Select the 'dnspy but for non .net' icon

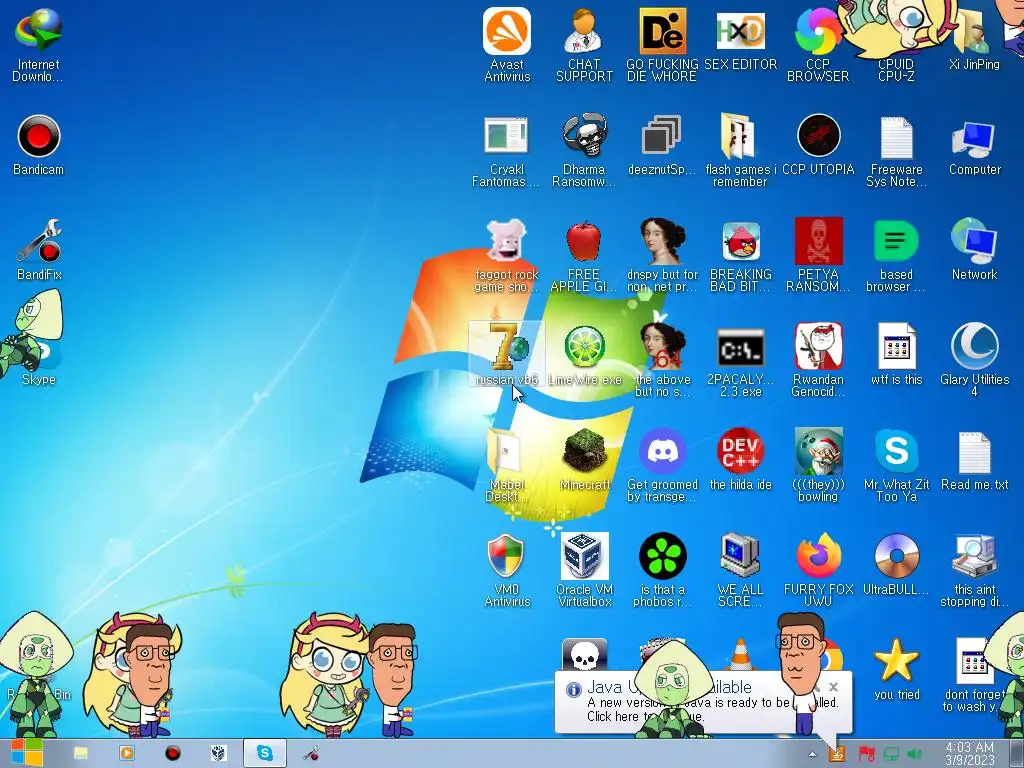[x=662, y=256]
